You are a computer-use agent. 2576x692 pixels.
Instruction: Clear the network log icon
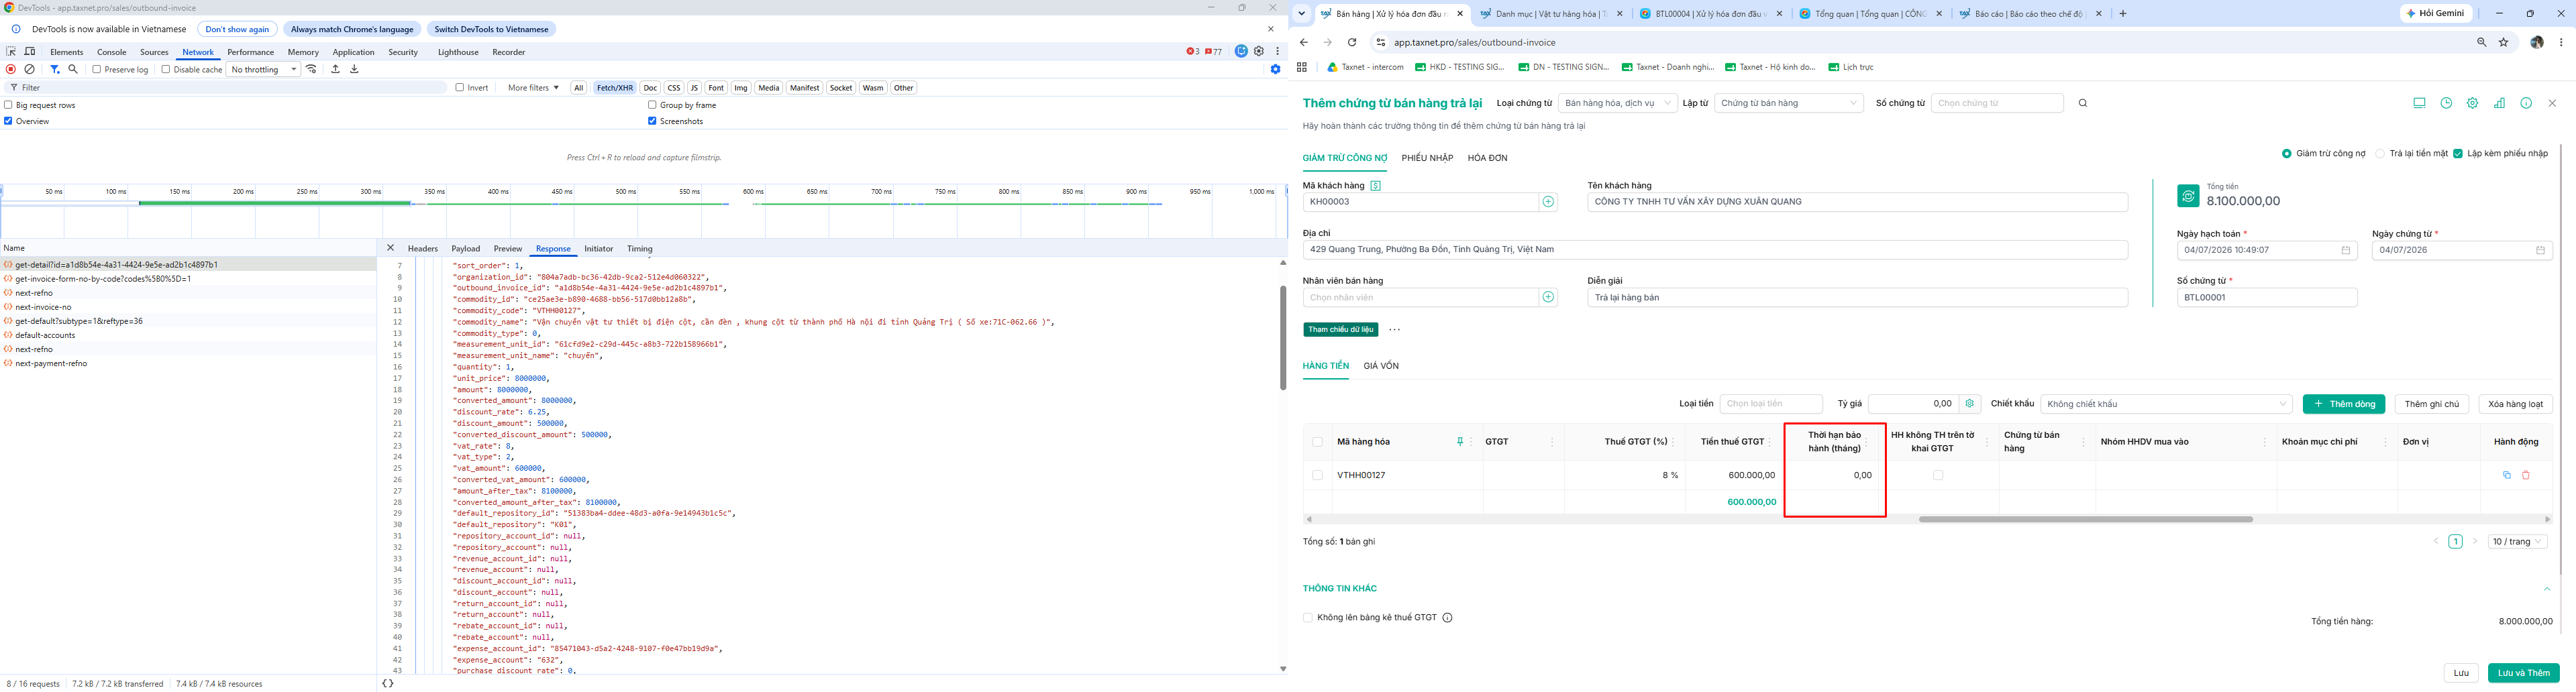30,69
